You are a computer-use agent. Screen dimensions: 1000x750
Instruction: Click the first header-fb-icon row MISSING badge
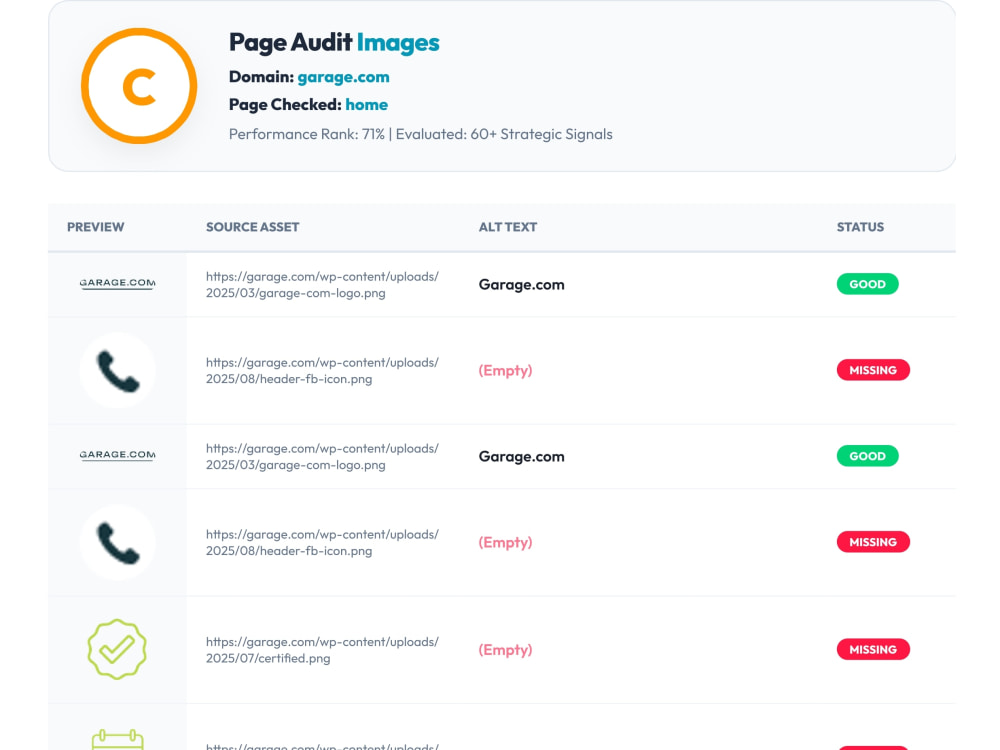873,370
